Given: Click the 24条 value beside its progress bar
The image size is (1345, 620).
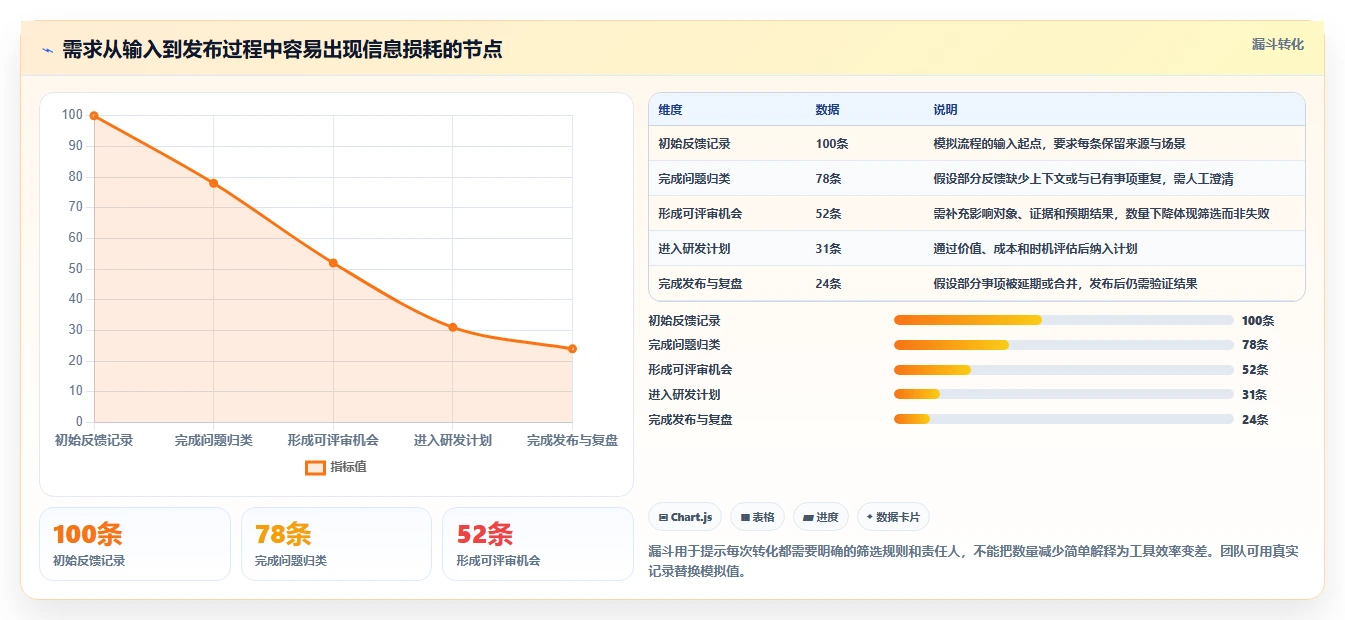Looking at the screenshot, I should click(1255, 420).
